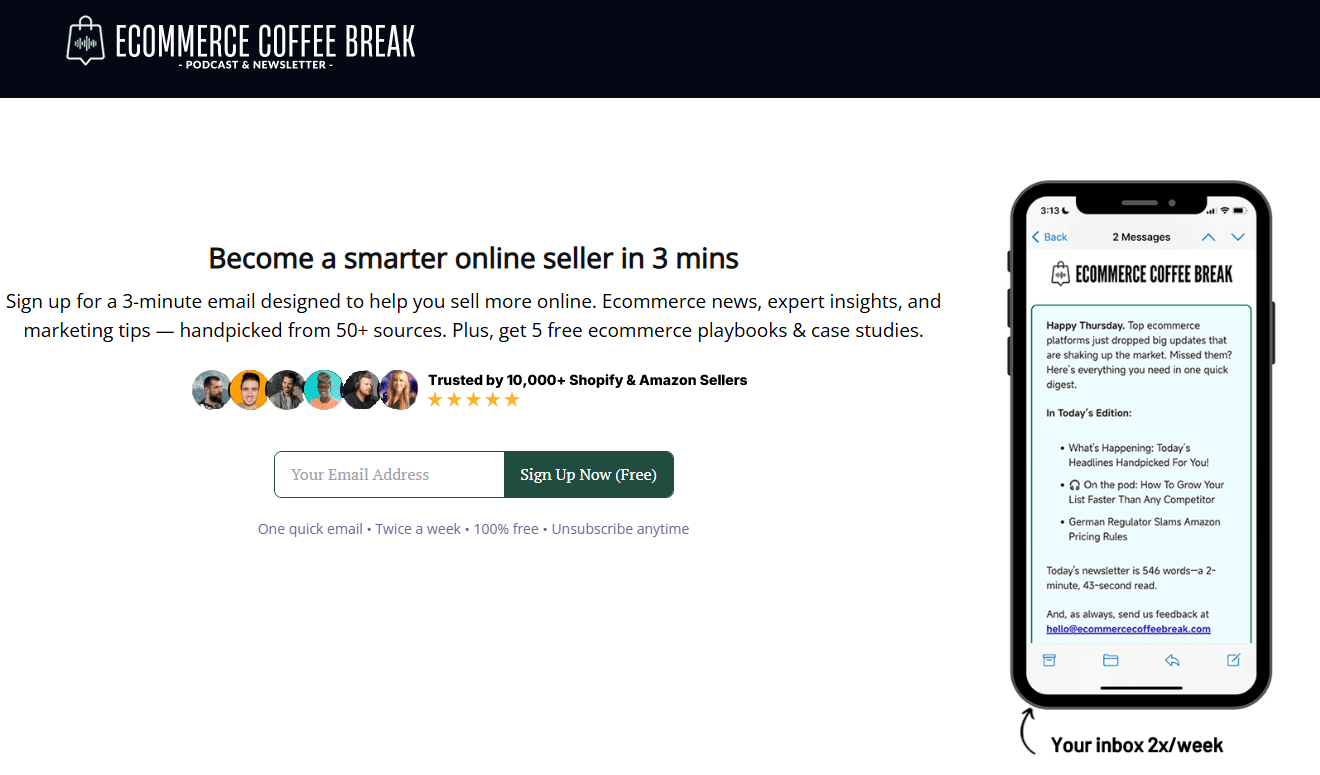Open the hello@ecommercecoffeebreak.com email link
Image resolution: width=1320 pixels, height=775 pixels.
[x=1128, y=629]
